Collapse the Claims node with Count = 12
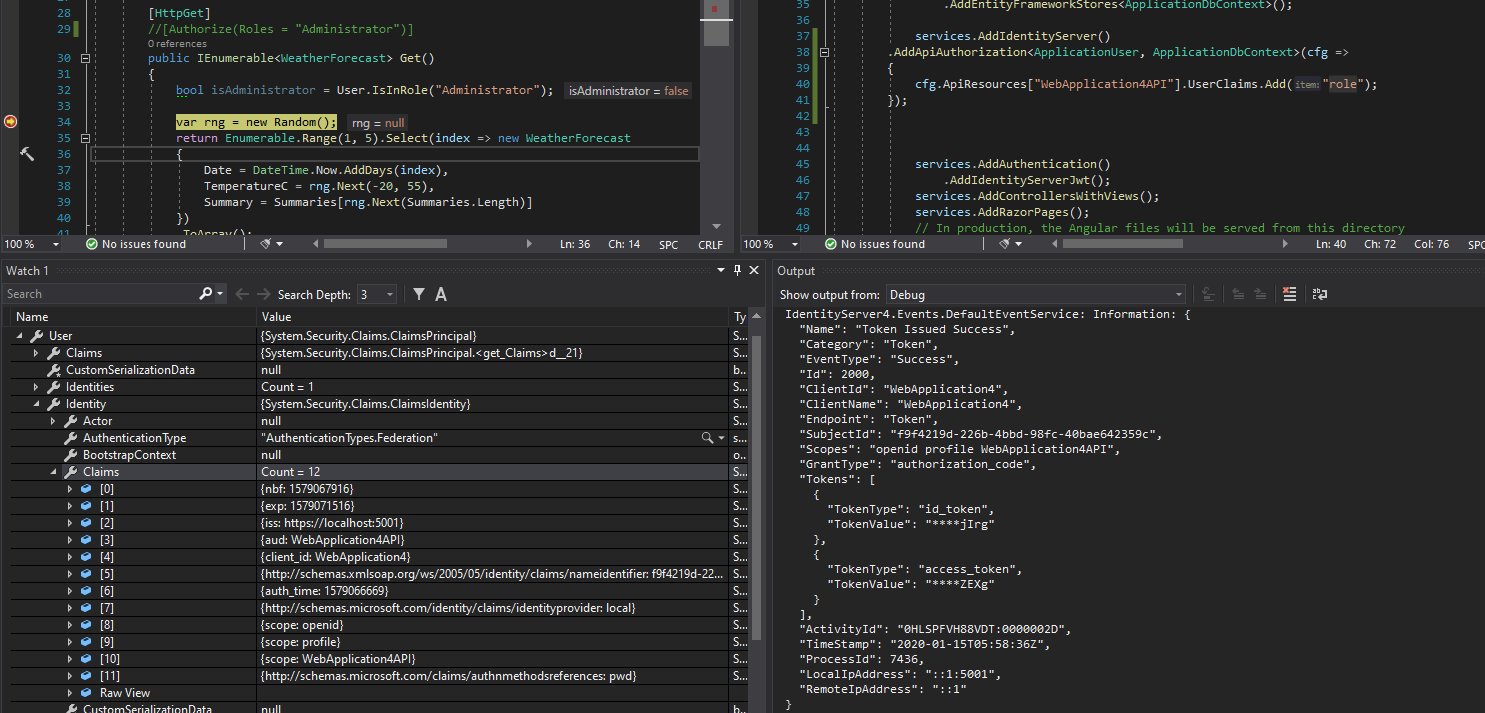The image size is (1485, 713). tap(54, 472)
